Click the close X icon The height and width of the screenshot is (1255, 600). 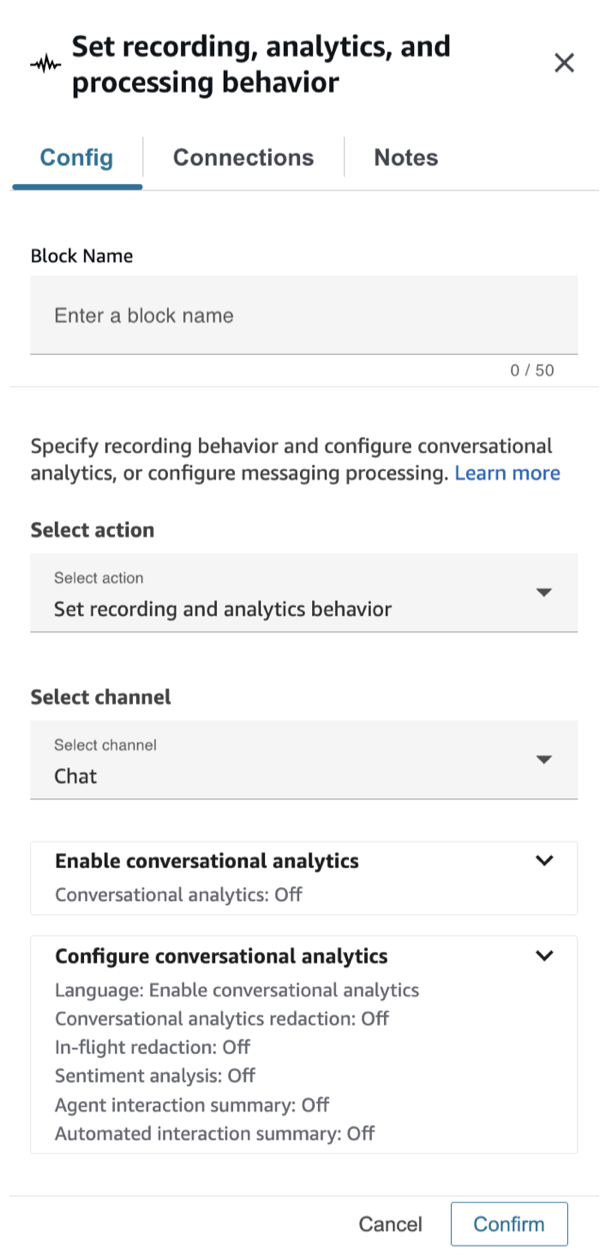[x=564, y=62]
